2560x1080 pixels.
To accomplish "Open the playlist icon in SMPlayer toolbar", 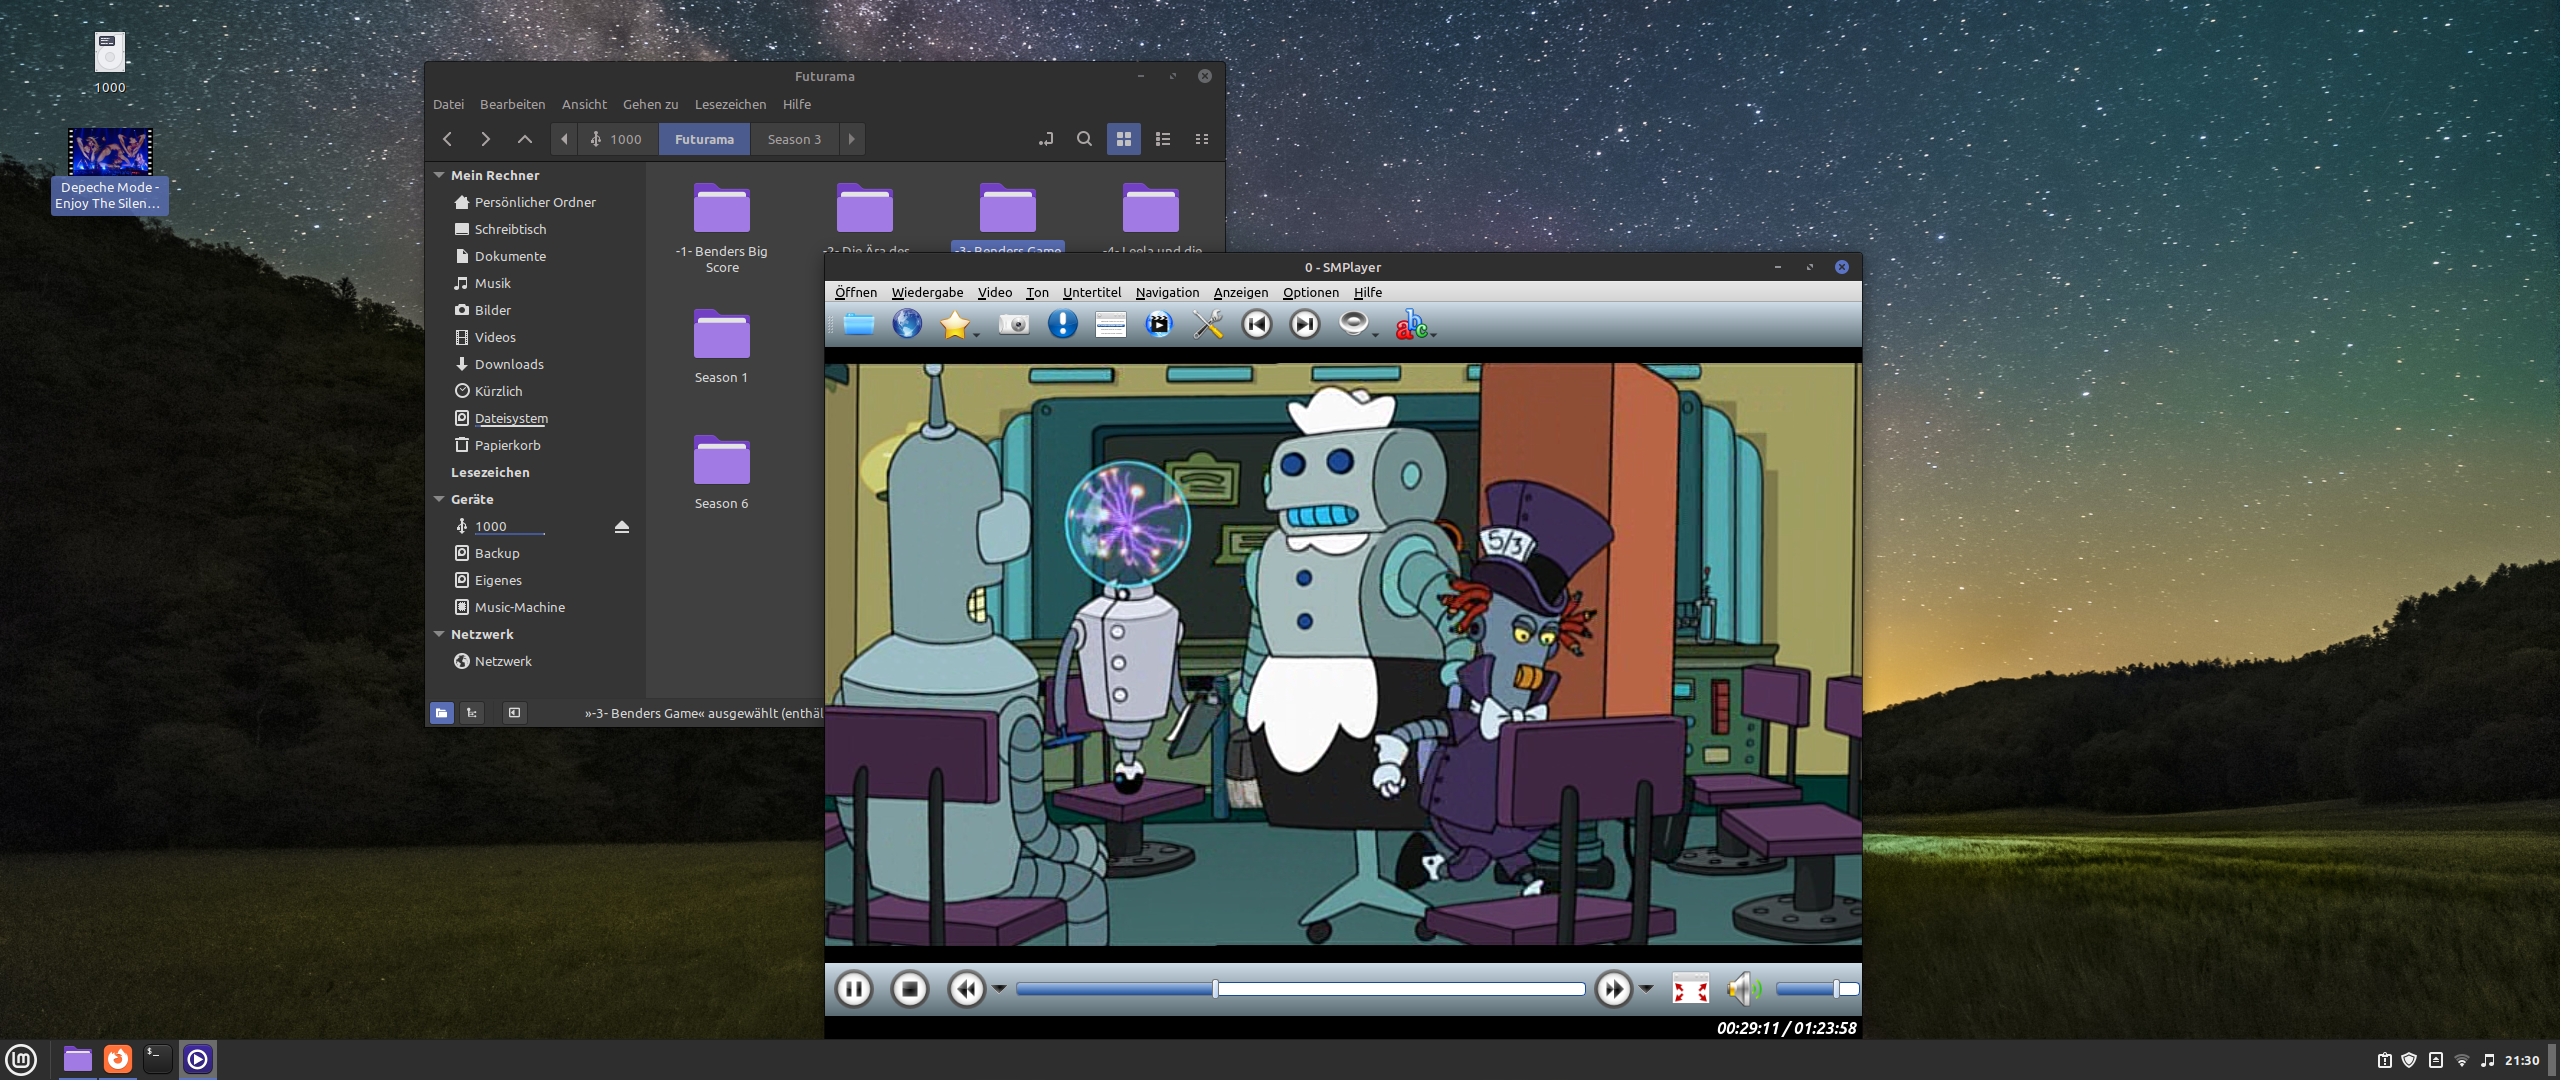I will [x=1110, y=324].
